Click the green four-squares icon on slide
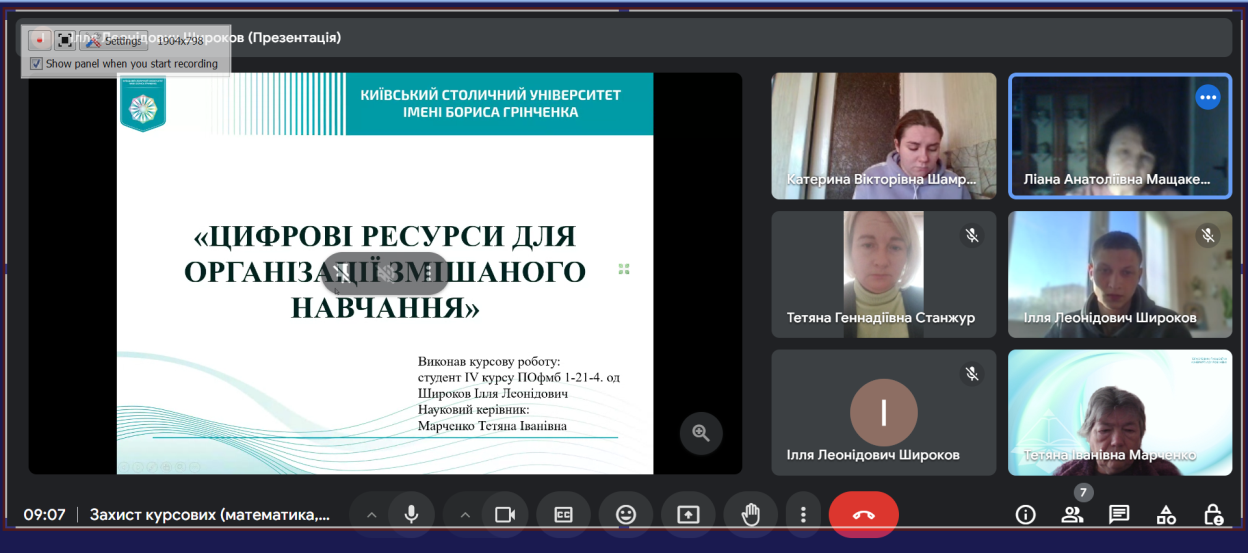This screenshot has height=553, width=1248. tap(624, 269)
